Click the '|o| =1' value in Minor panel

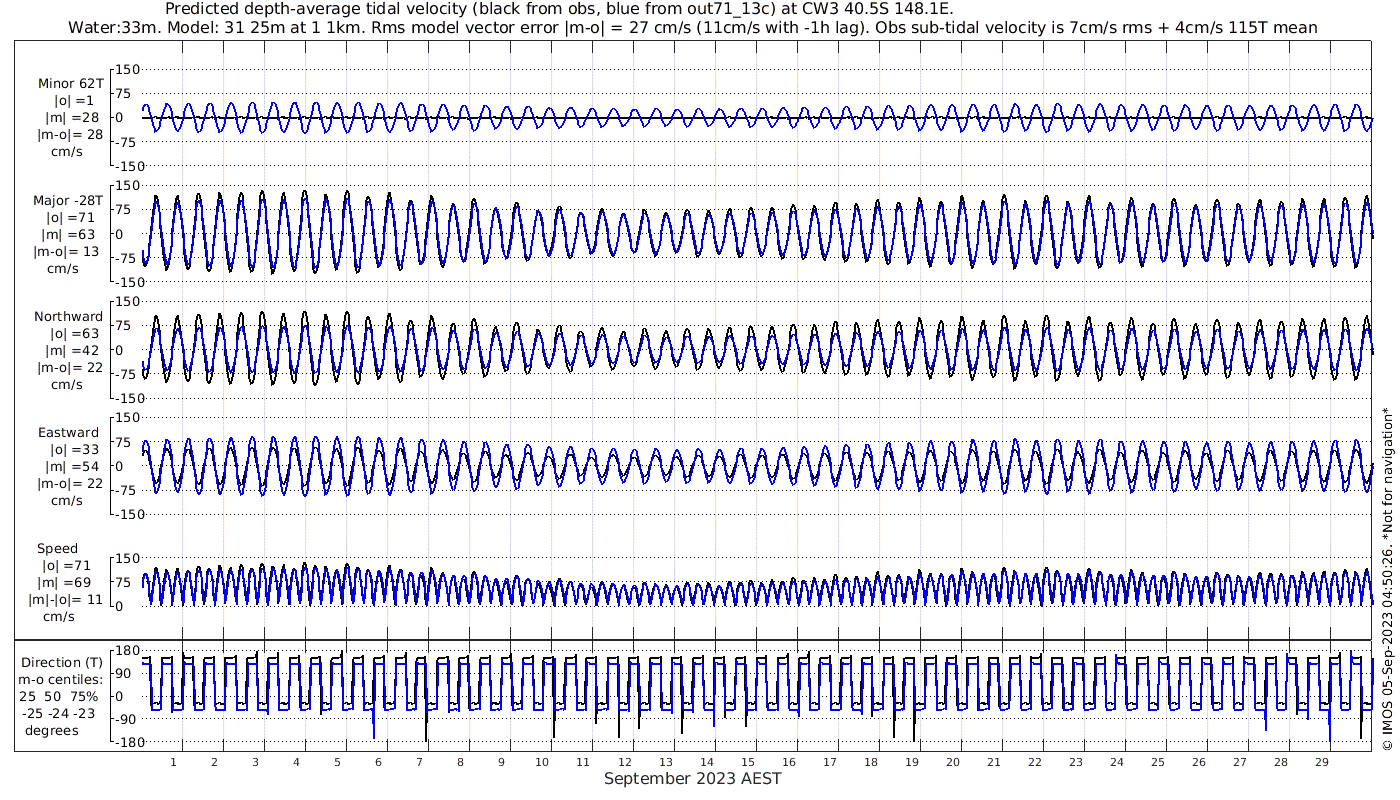tap(73, 101)
